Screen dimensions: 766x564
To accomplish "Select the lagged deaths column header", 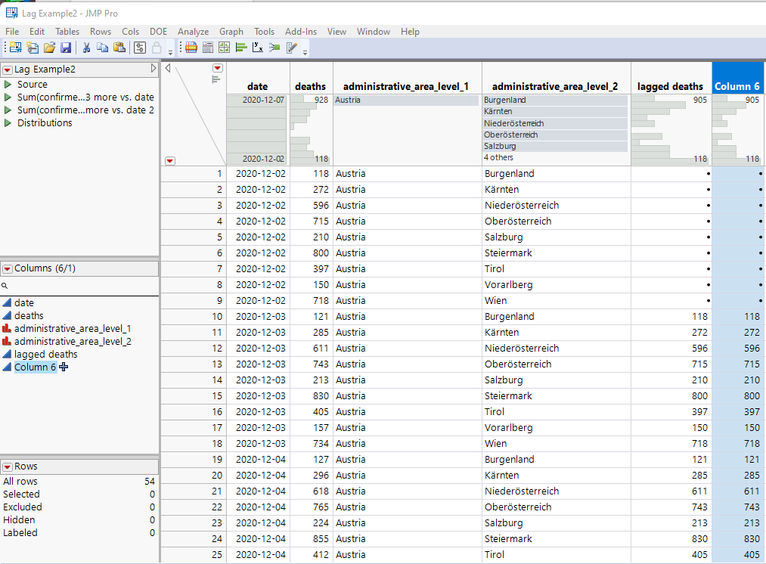I will 669,86.
